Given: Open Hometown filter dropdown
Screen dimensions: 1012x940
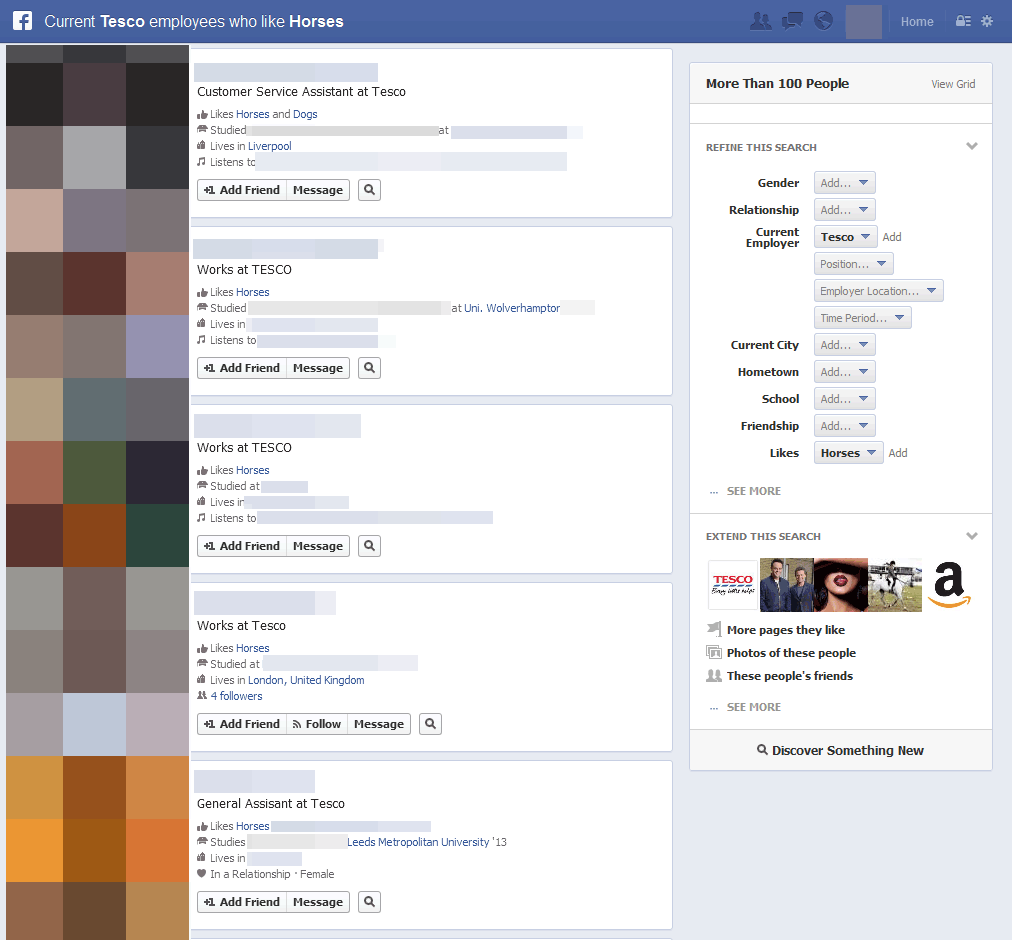Looking at the screenshot, I should click(x=844, y=372).
